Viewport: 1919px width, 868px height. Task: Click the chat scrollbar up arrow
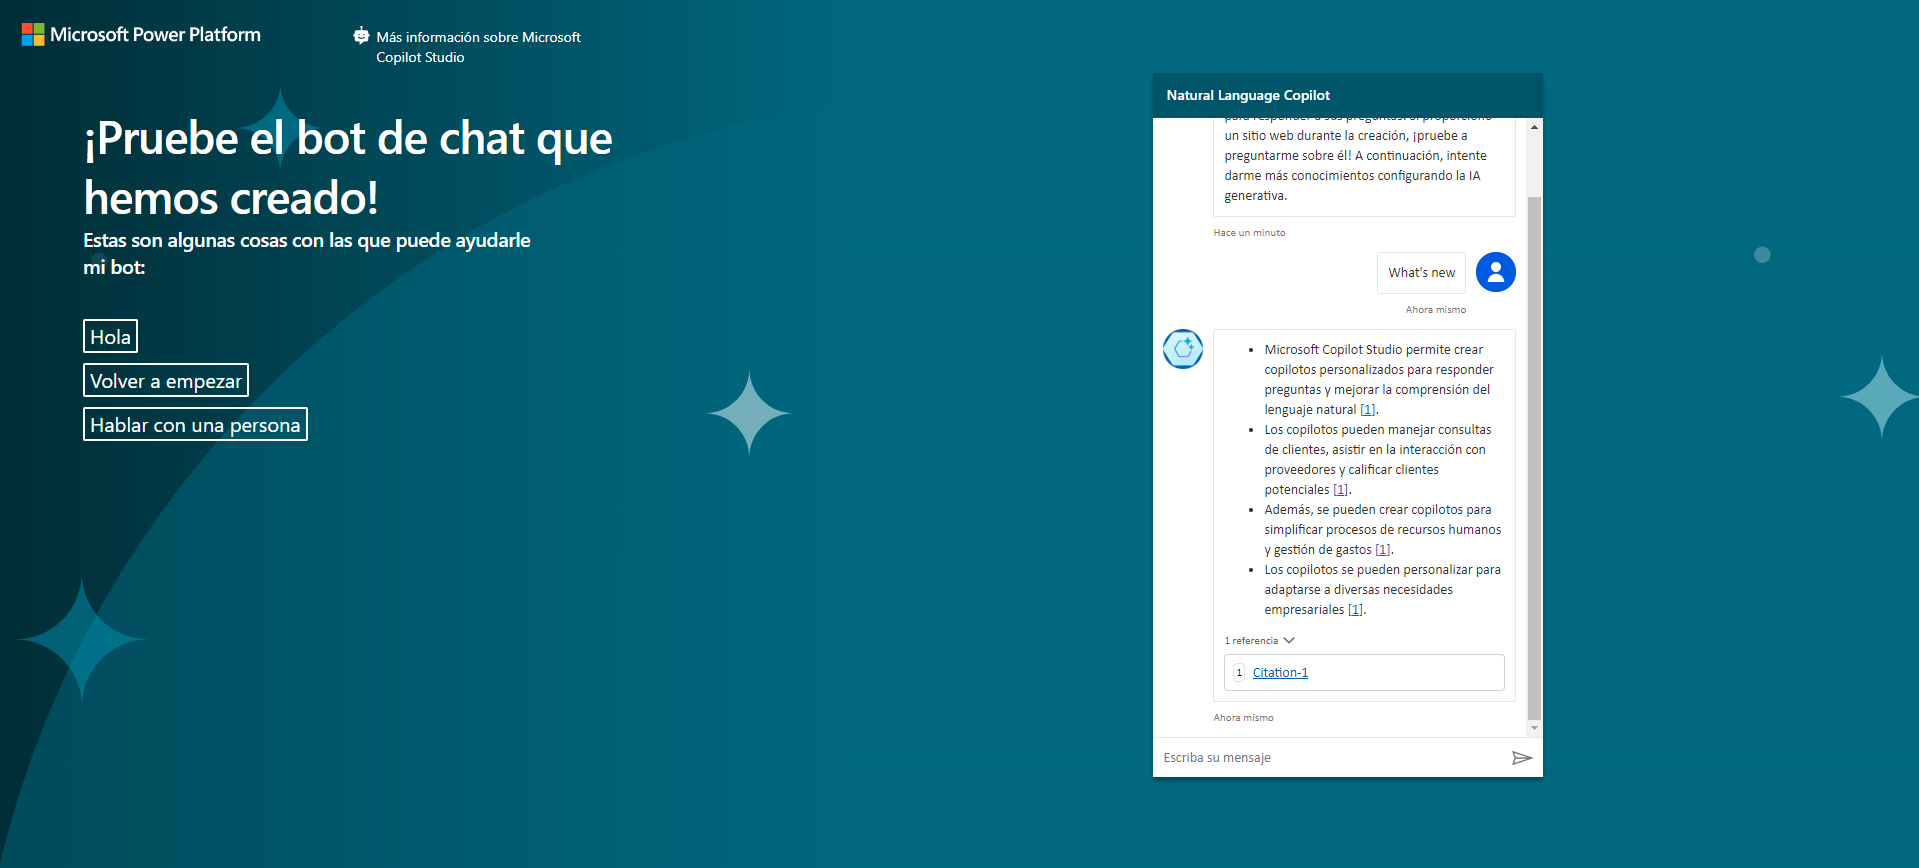(1535, 126)
